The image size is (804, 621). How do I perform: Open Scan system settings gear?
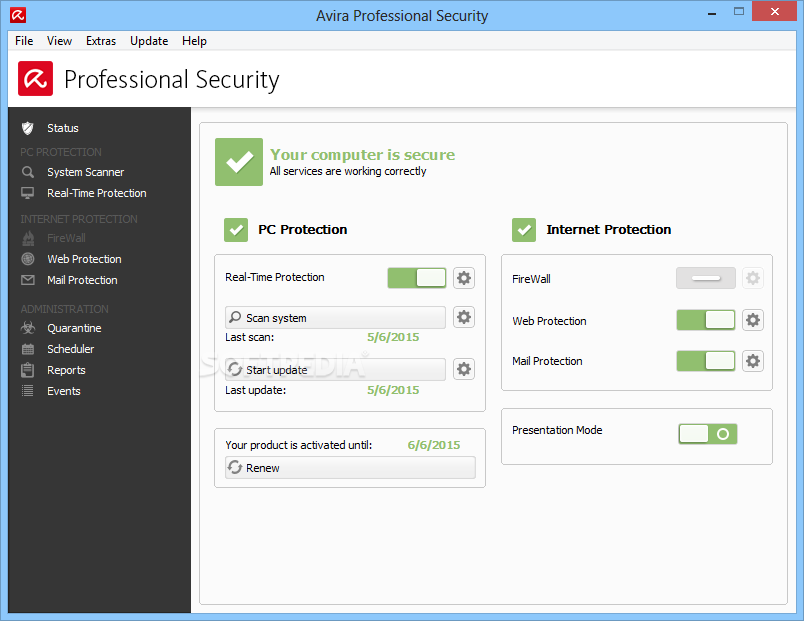464,317
